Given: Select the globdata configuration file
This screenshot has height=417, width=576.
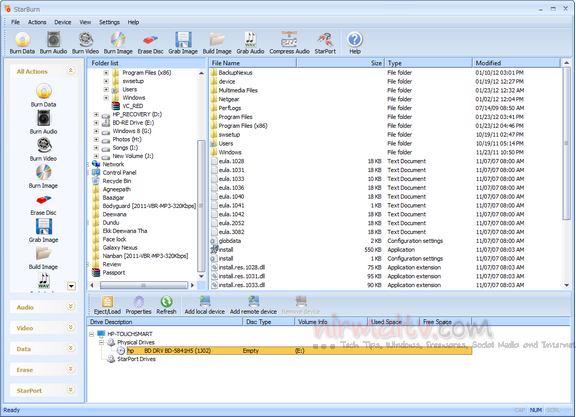Looking at the screenshot, I should [230, 241].
